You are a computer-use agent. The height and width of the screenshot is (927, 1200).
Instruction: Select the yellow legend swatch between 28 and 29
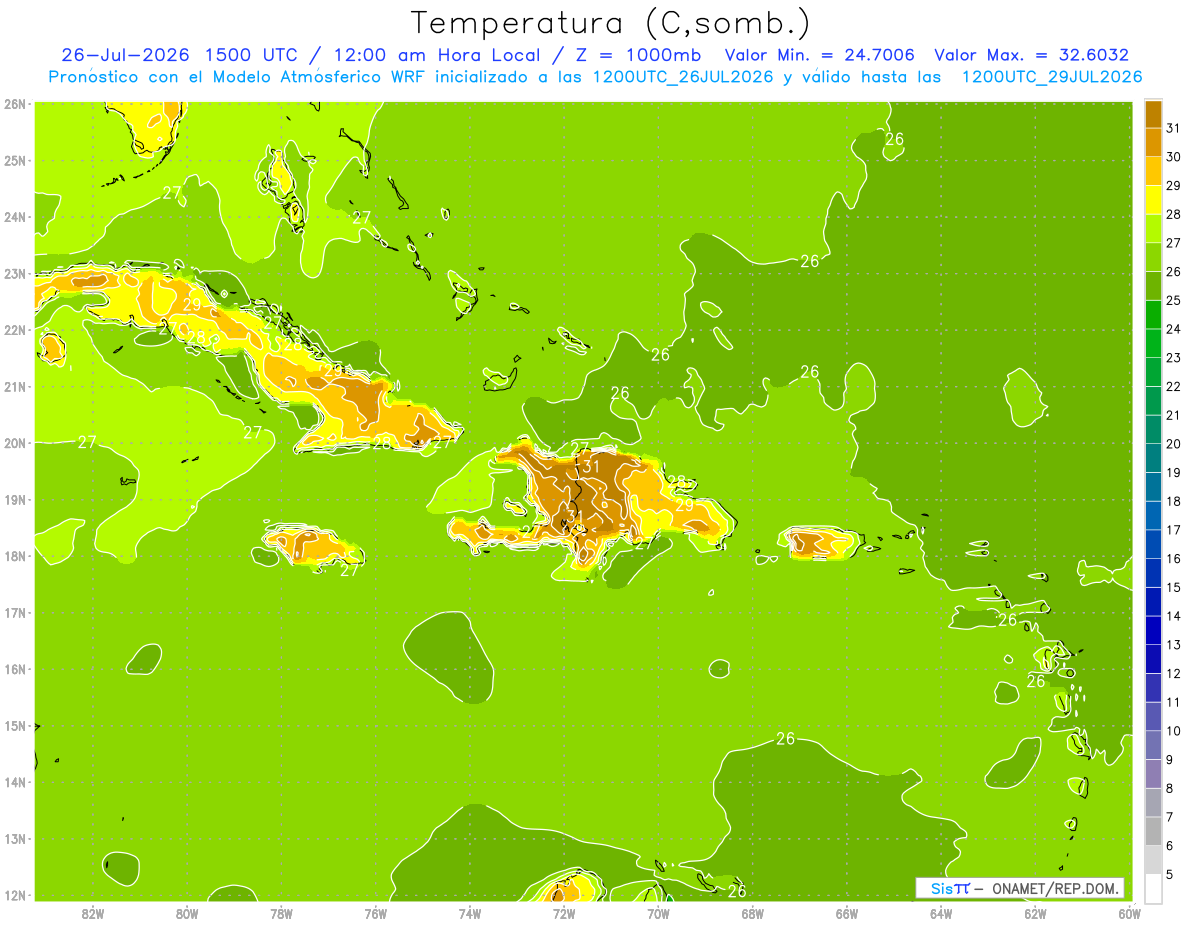coord(1153,200)
